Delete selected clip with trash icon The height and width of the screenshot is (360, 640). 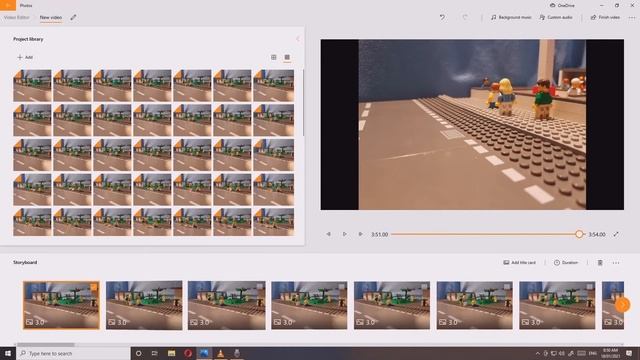(x=600, y=262)
